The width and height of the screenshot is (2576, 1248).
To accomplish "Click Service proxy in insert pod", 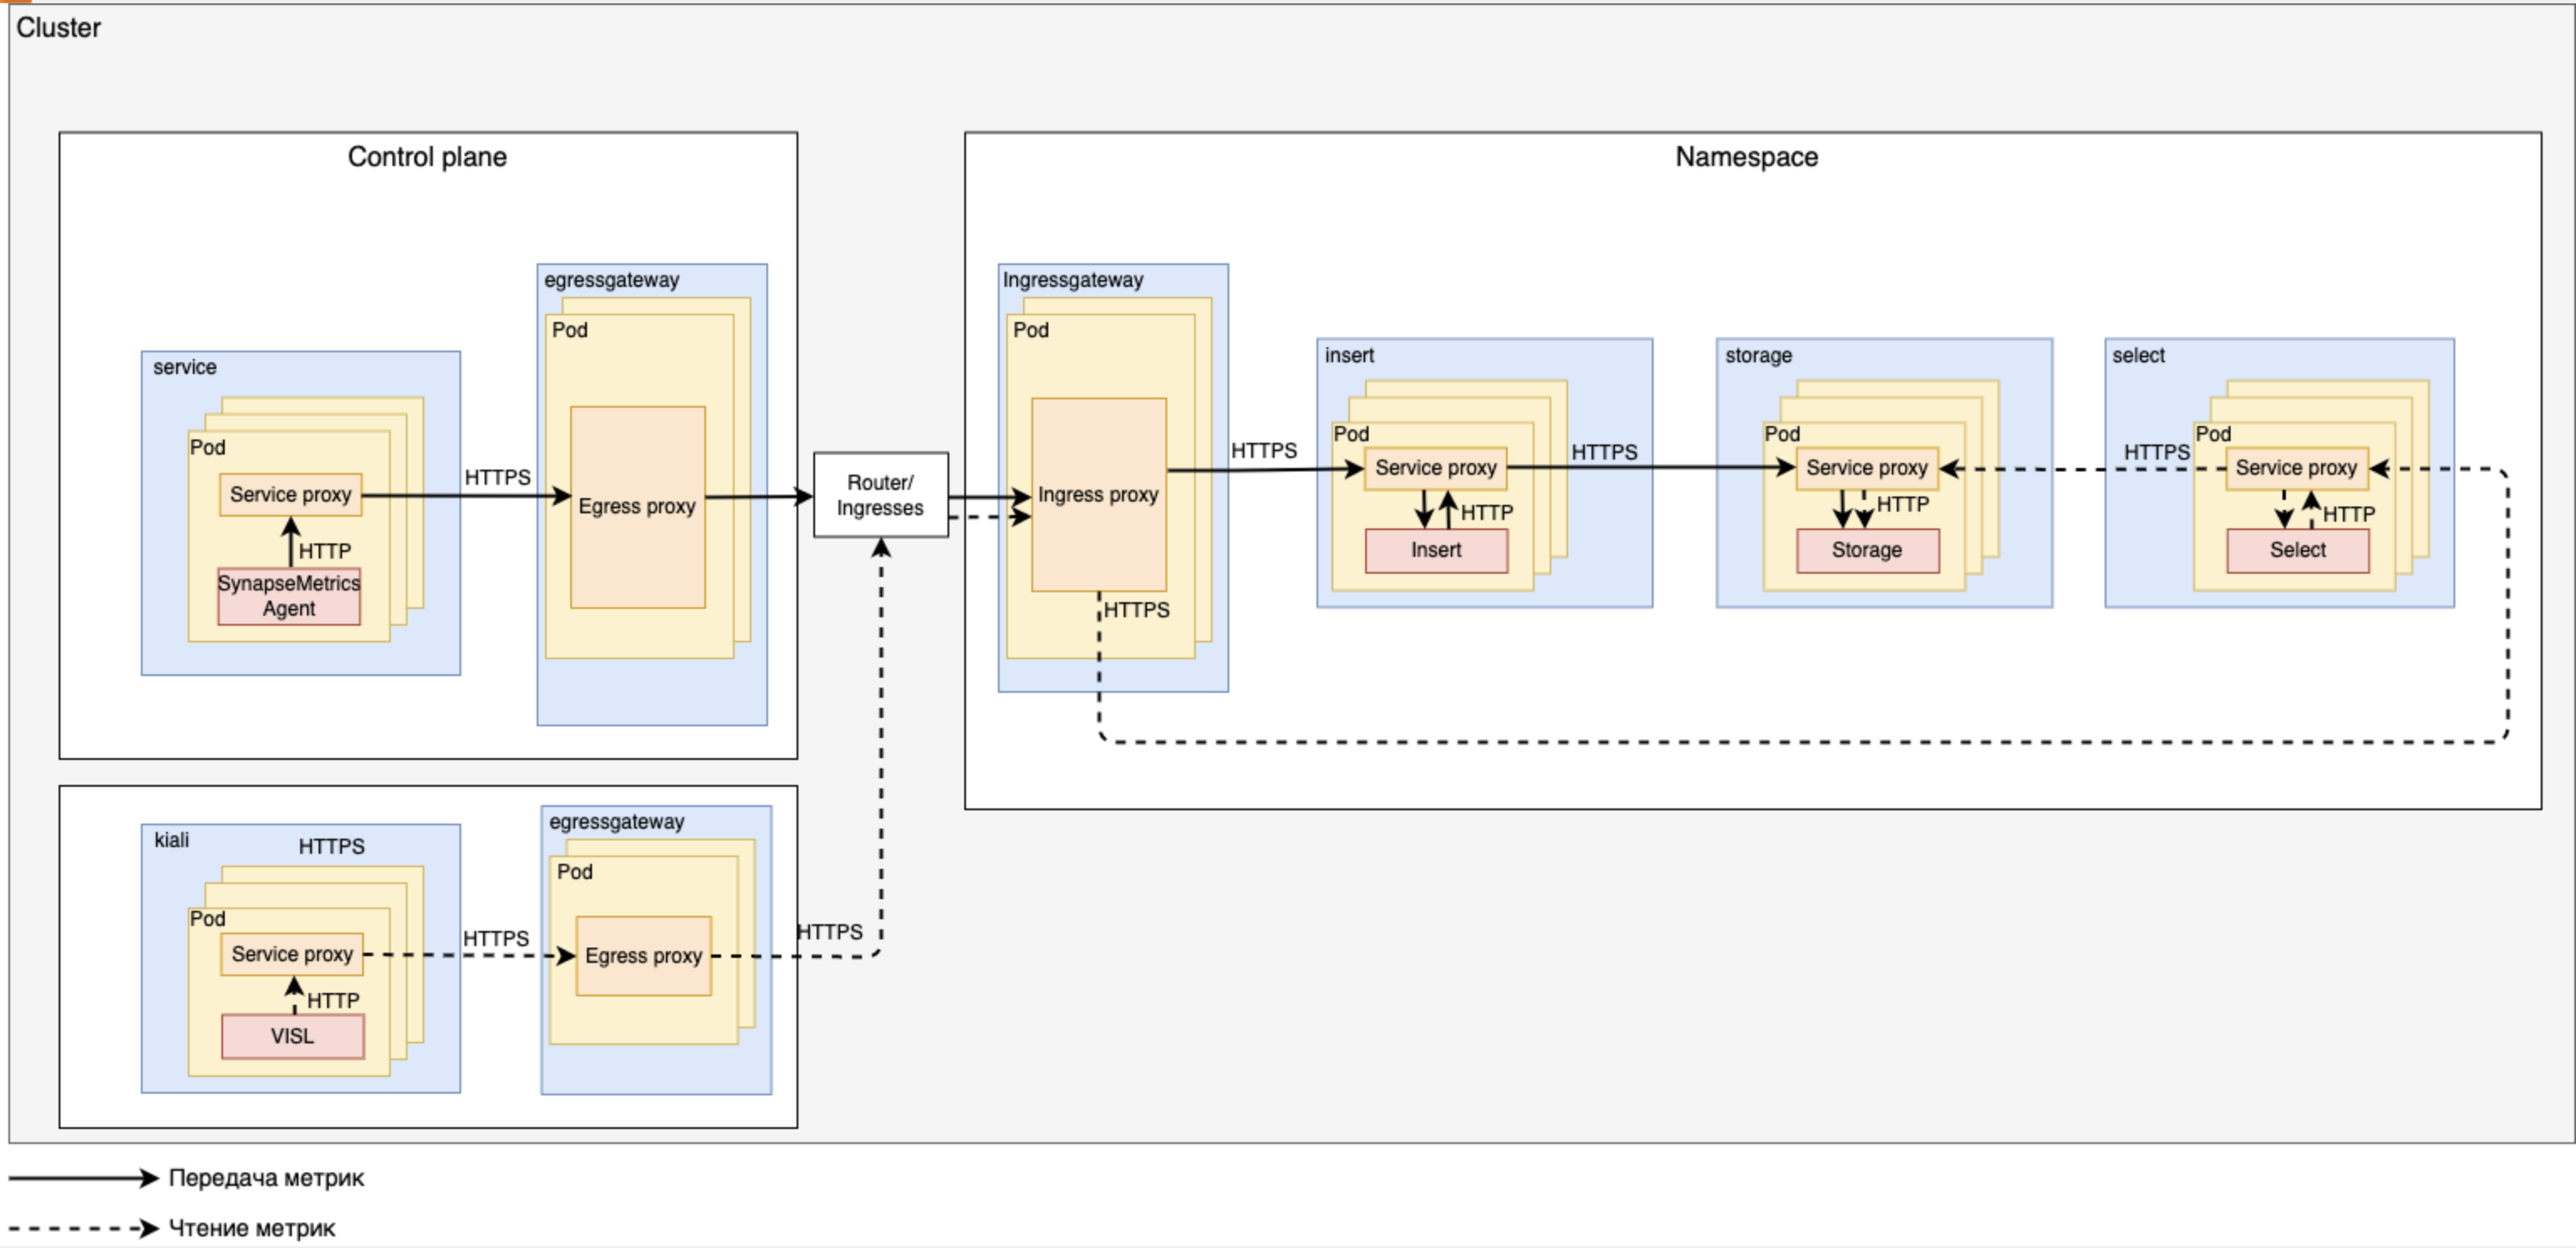I will tap(1435, 468).
